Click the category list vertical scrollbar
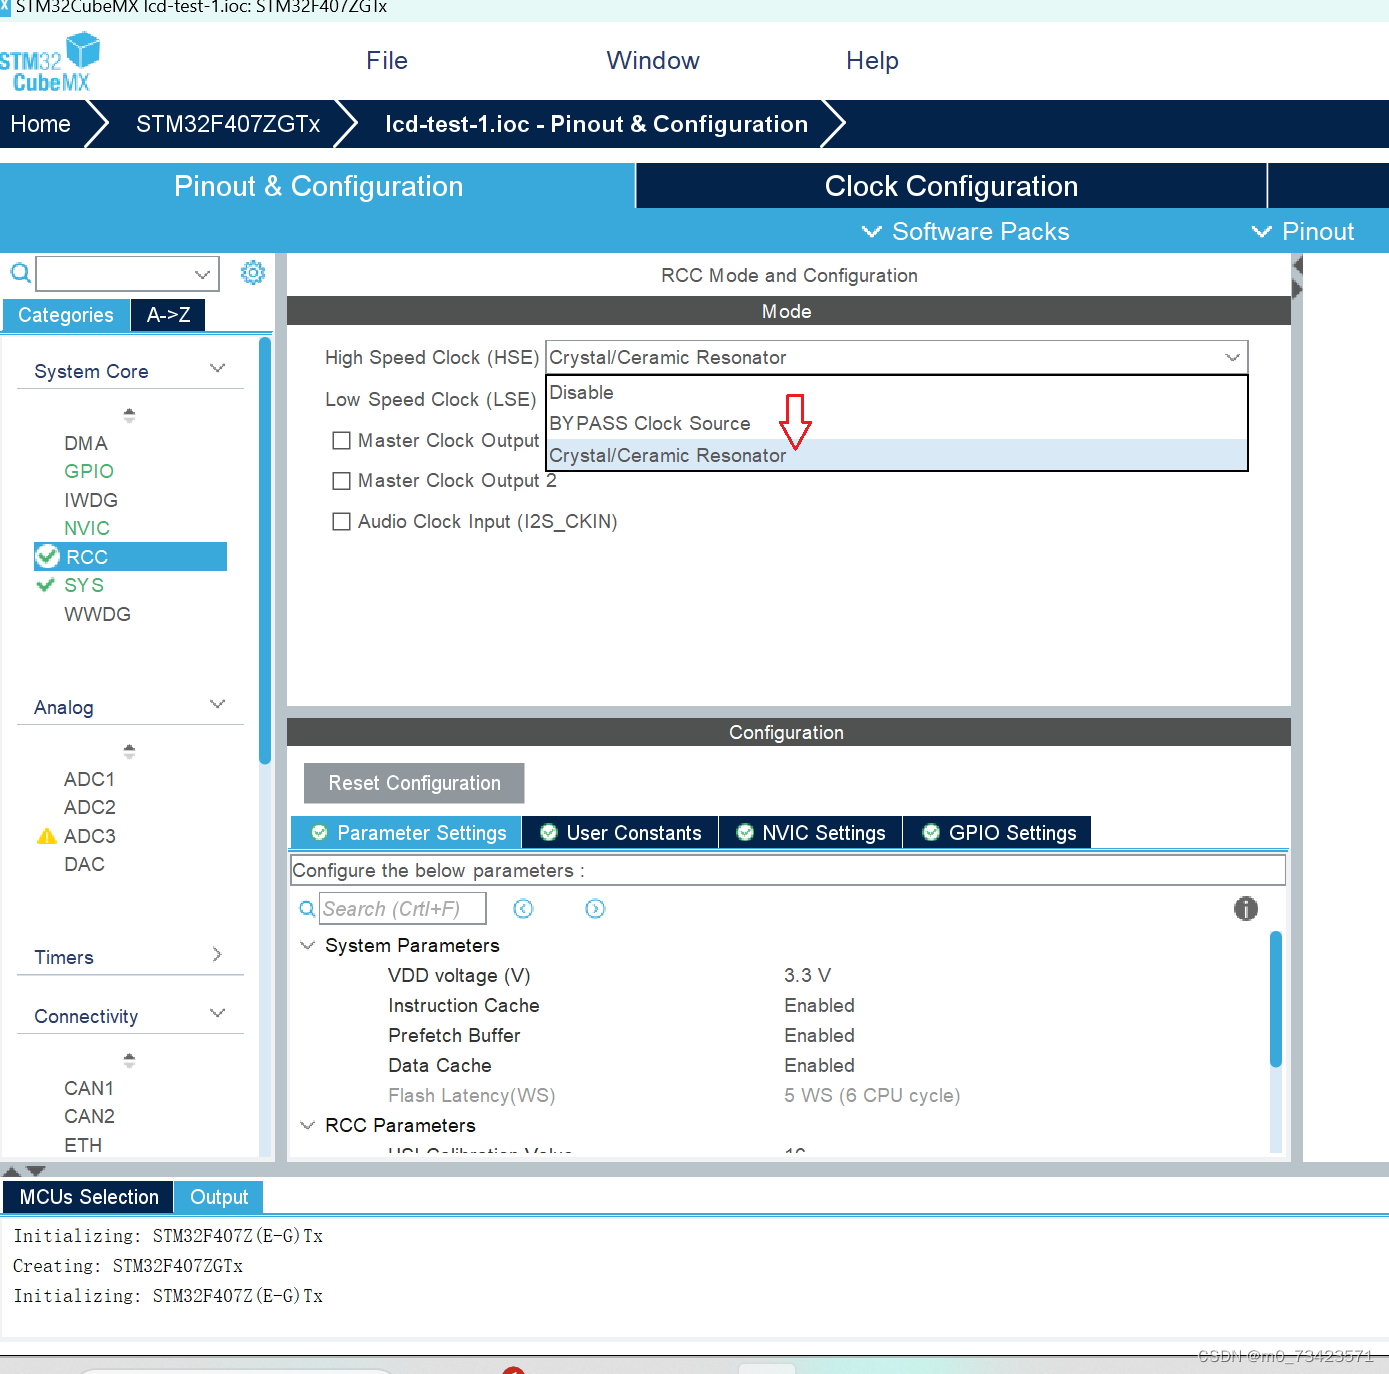1389x1374 pixels. click(265, 550)
